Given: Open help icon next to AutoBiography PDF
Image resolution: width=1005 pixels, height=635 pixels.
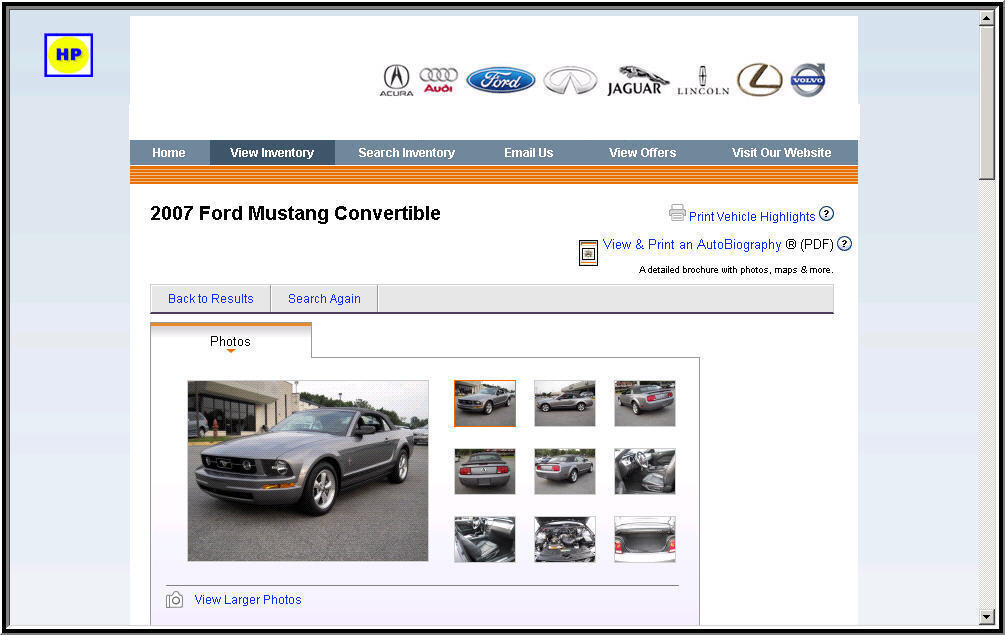Looking at the screenshot, I should (845, 243).
